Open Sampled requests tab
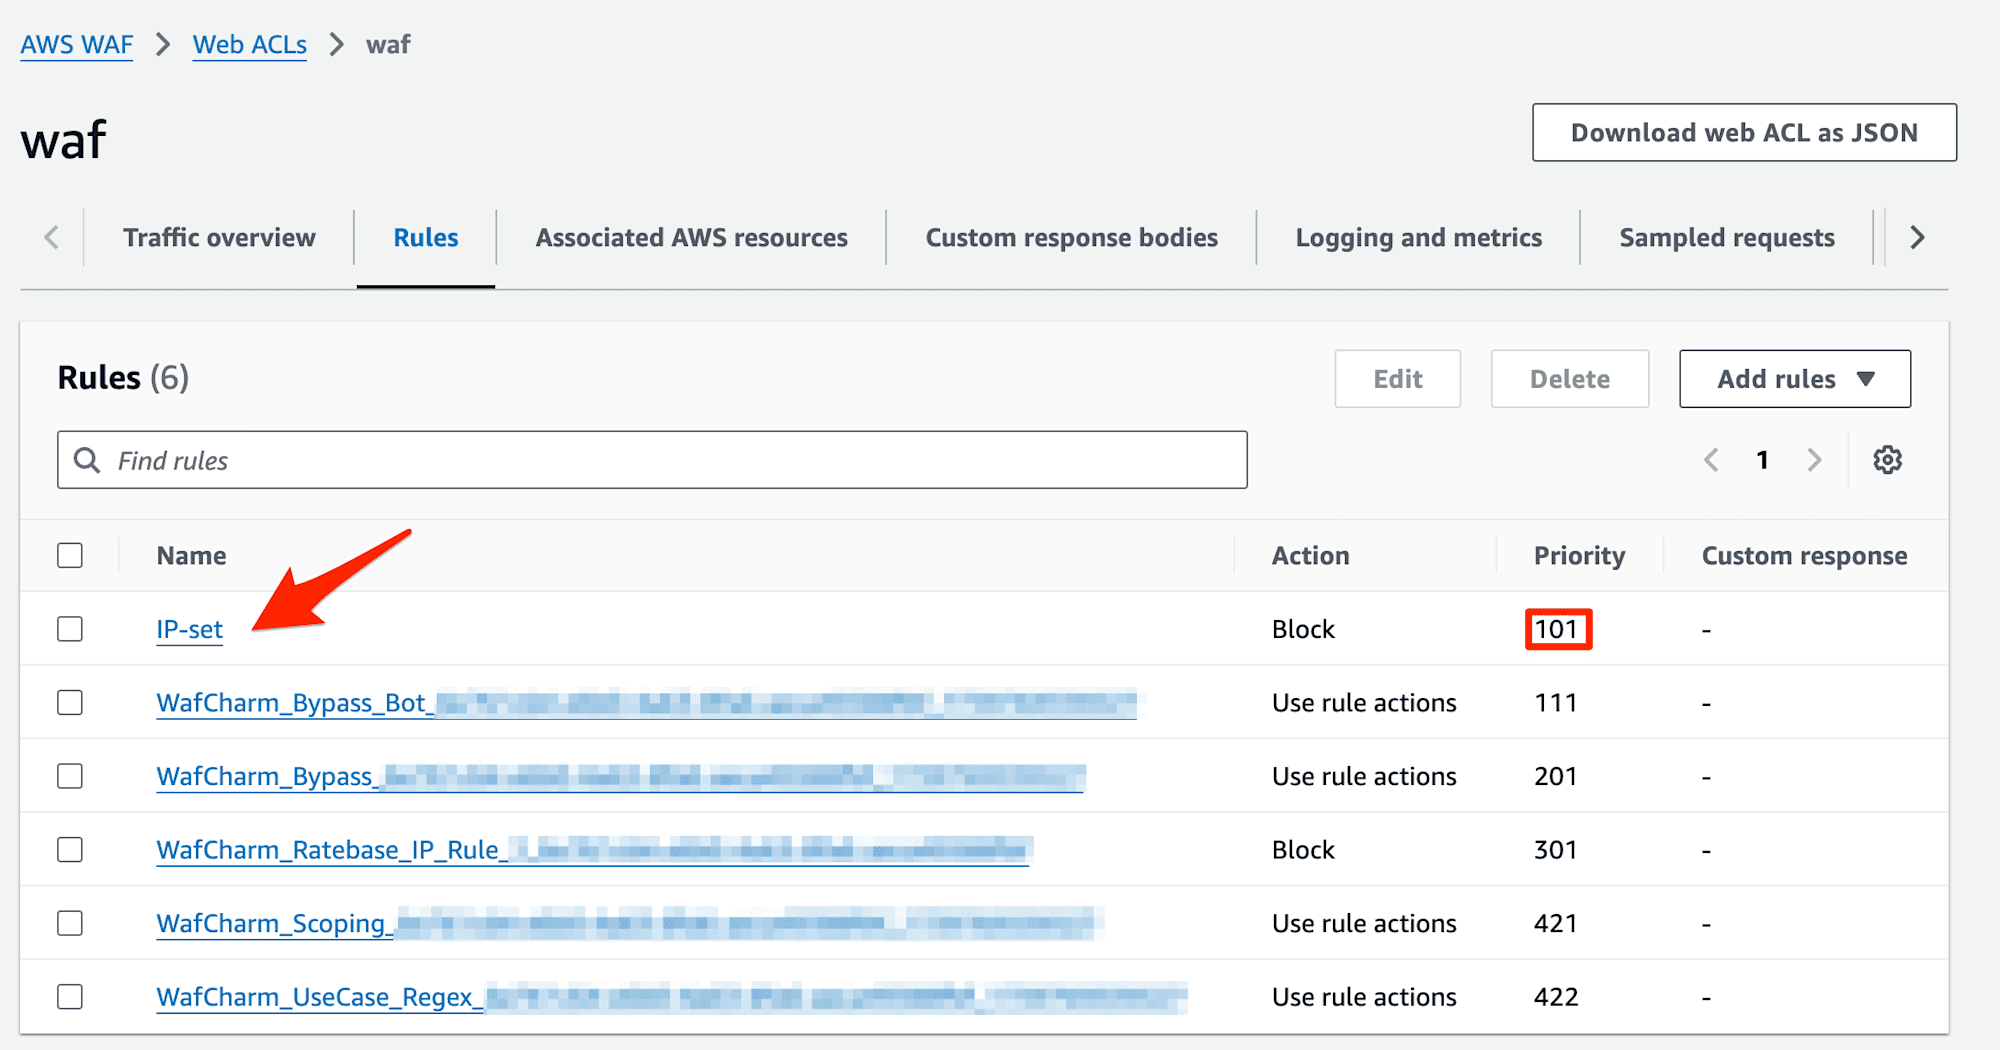 click(1727, 238)
